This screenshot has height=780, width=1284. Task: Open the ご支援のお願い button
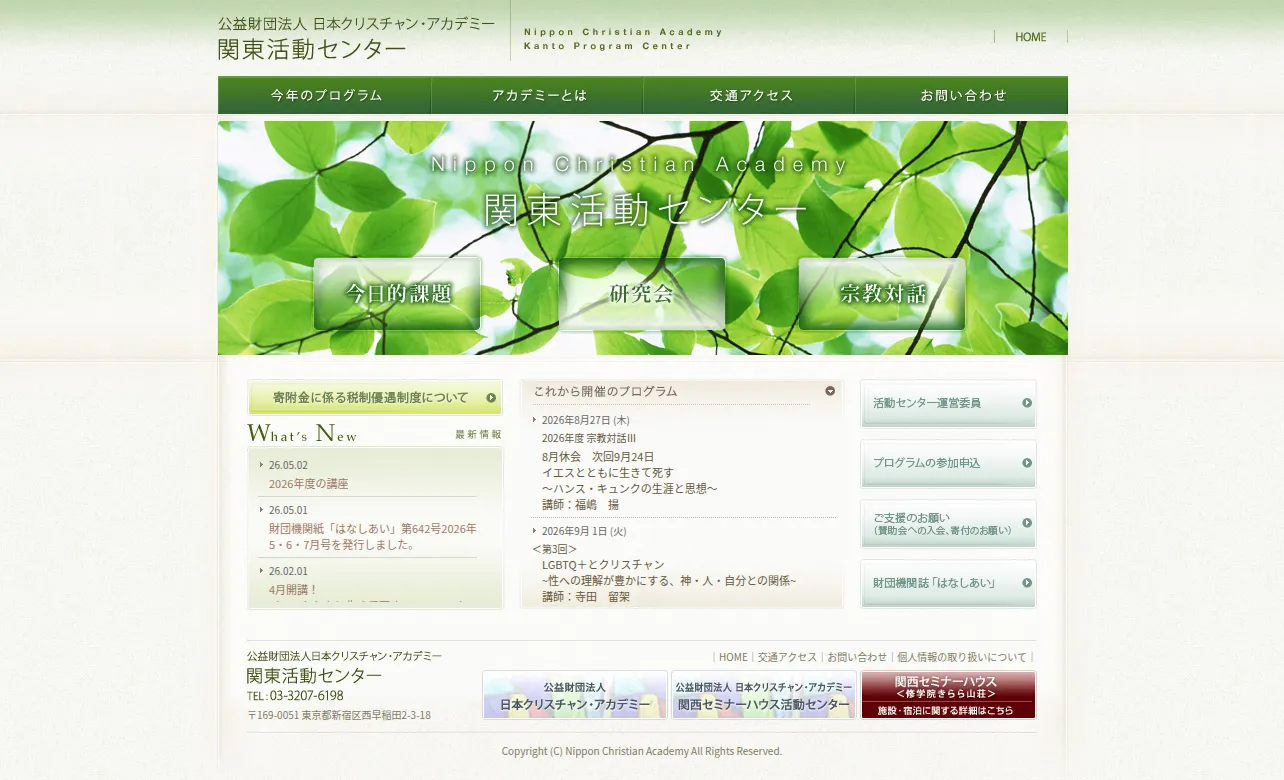coord(948,523)
